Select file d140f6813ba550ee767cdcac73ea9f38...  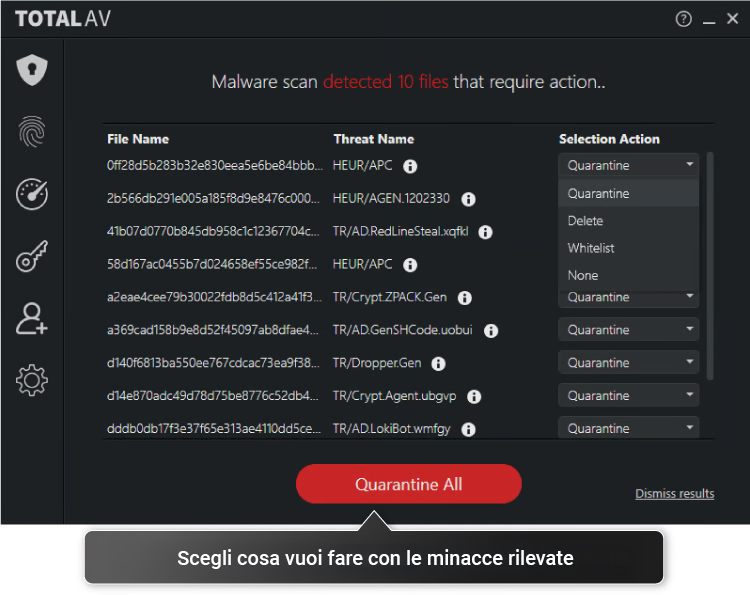pyautogui.click(x=213, y=363)
